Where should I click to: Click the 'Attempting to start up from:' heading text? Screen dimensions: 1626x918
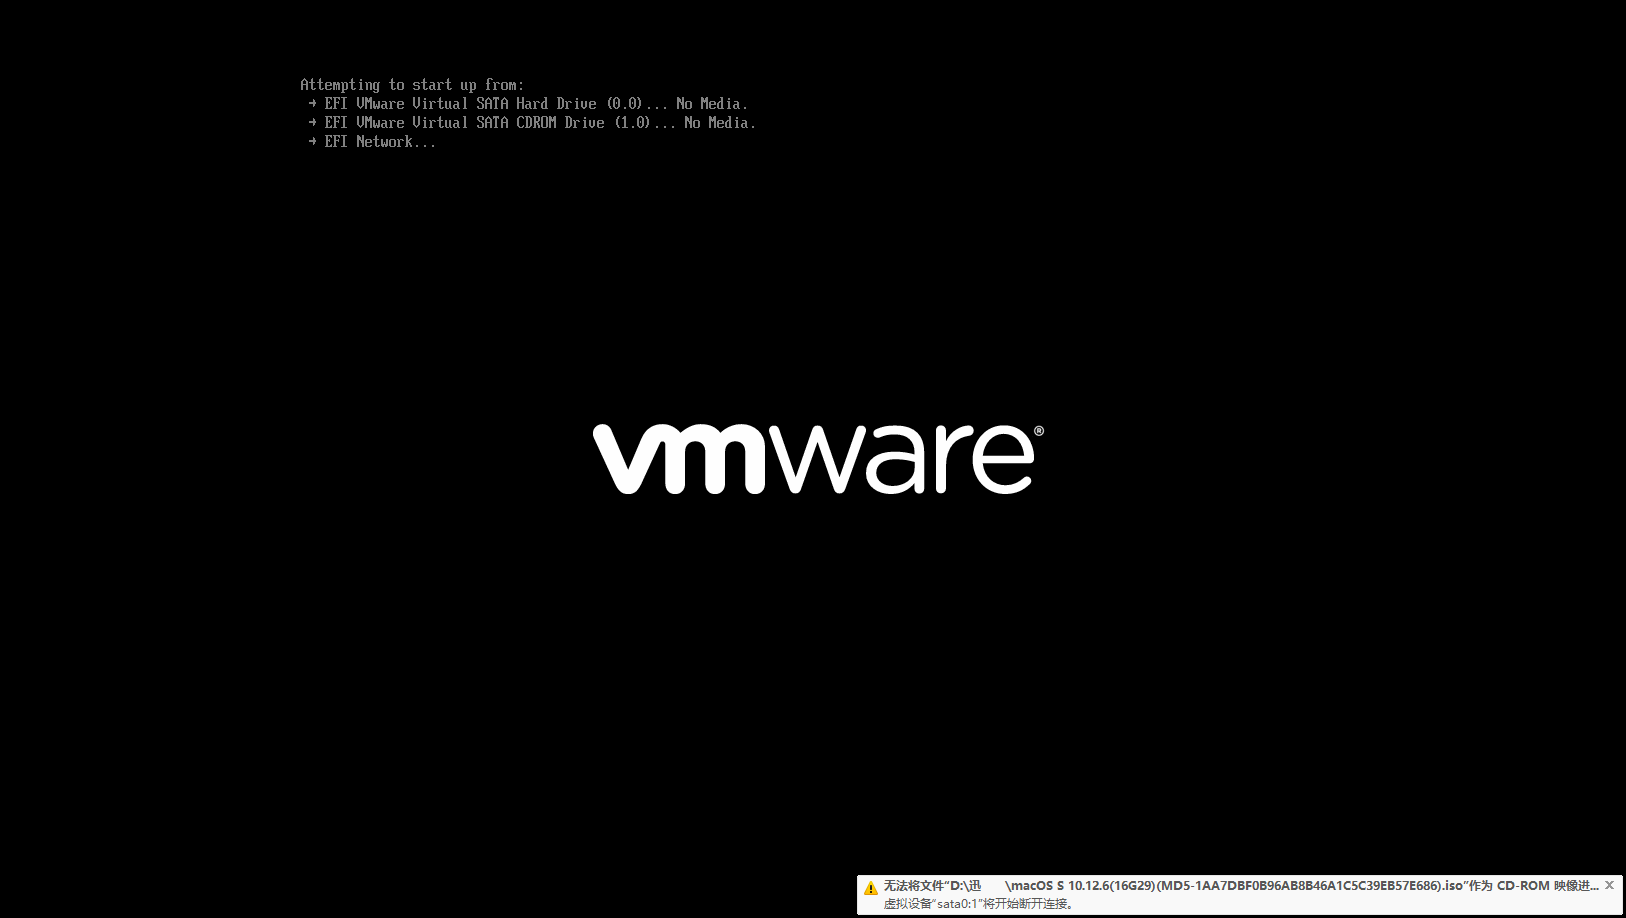(413, 84)
